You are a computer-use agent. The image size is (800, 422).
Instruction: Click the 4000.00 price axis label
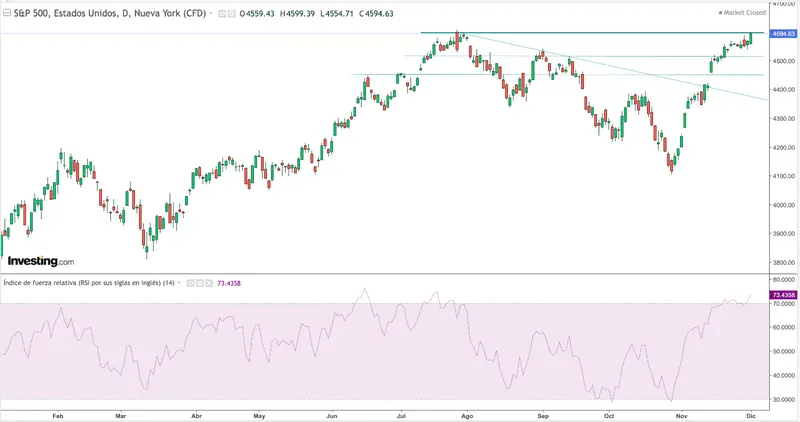tap(784, 205)
